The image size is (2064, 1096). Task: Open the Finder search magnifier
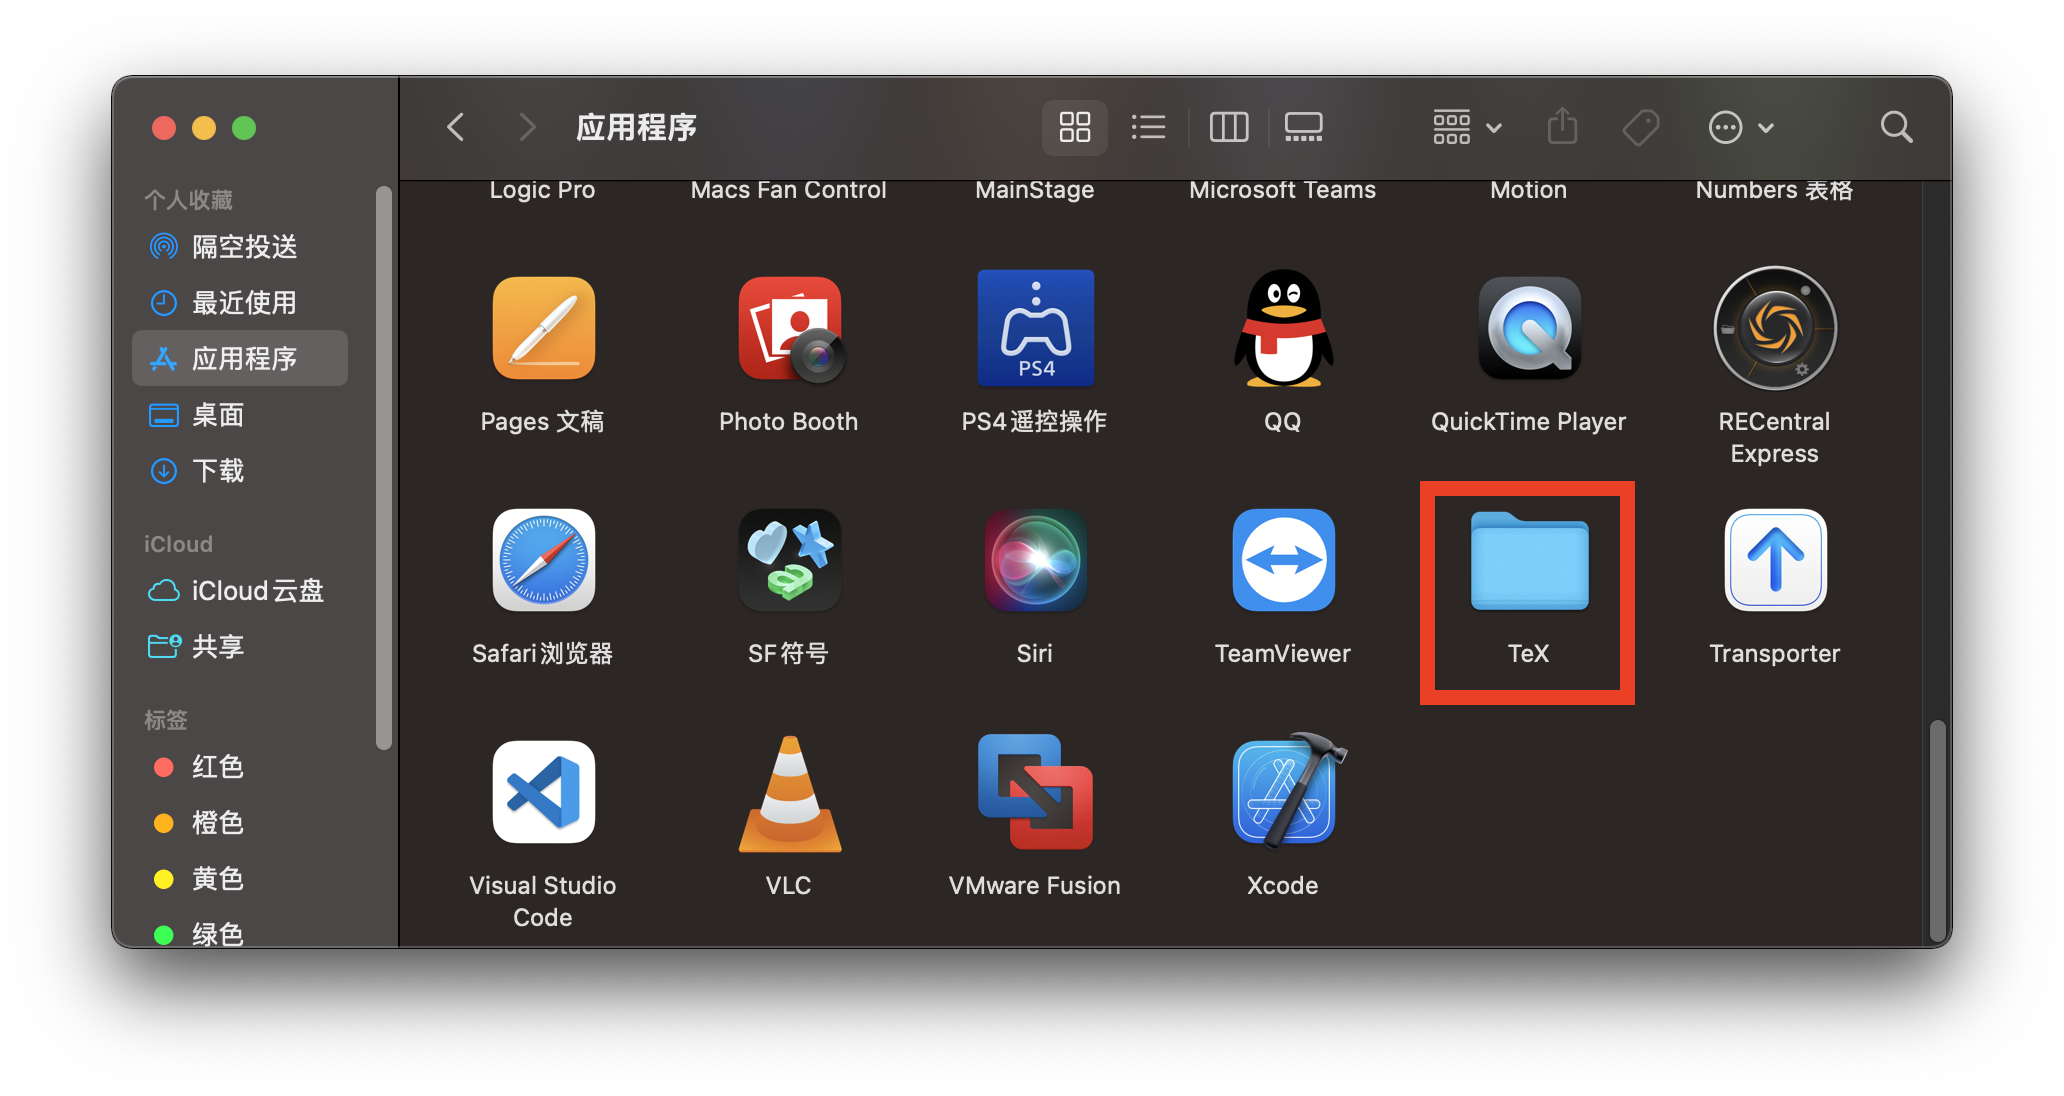tap(1896, 127)
